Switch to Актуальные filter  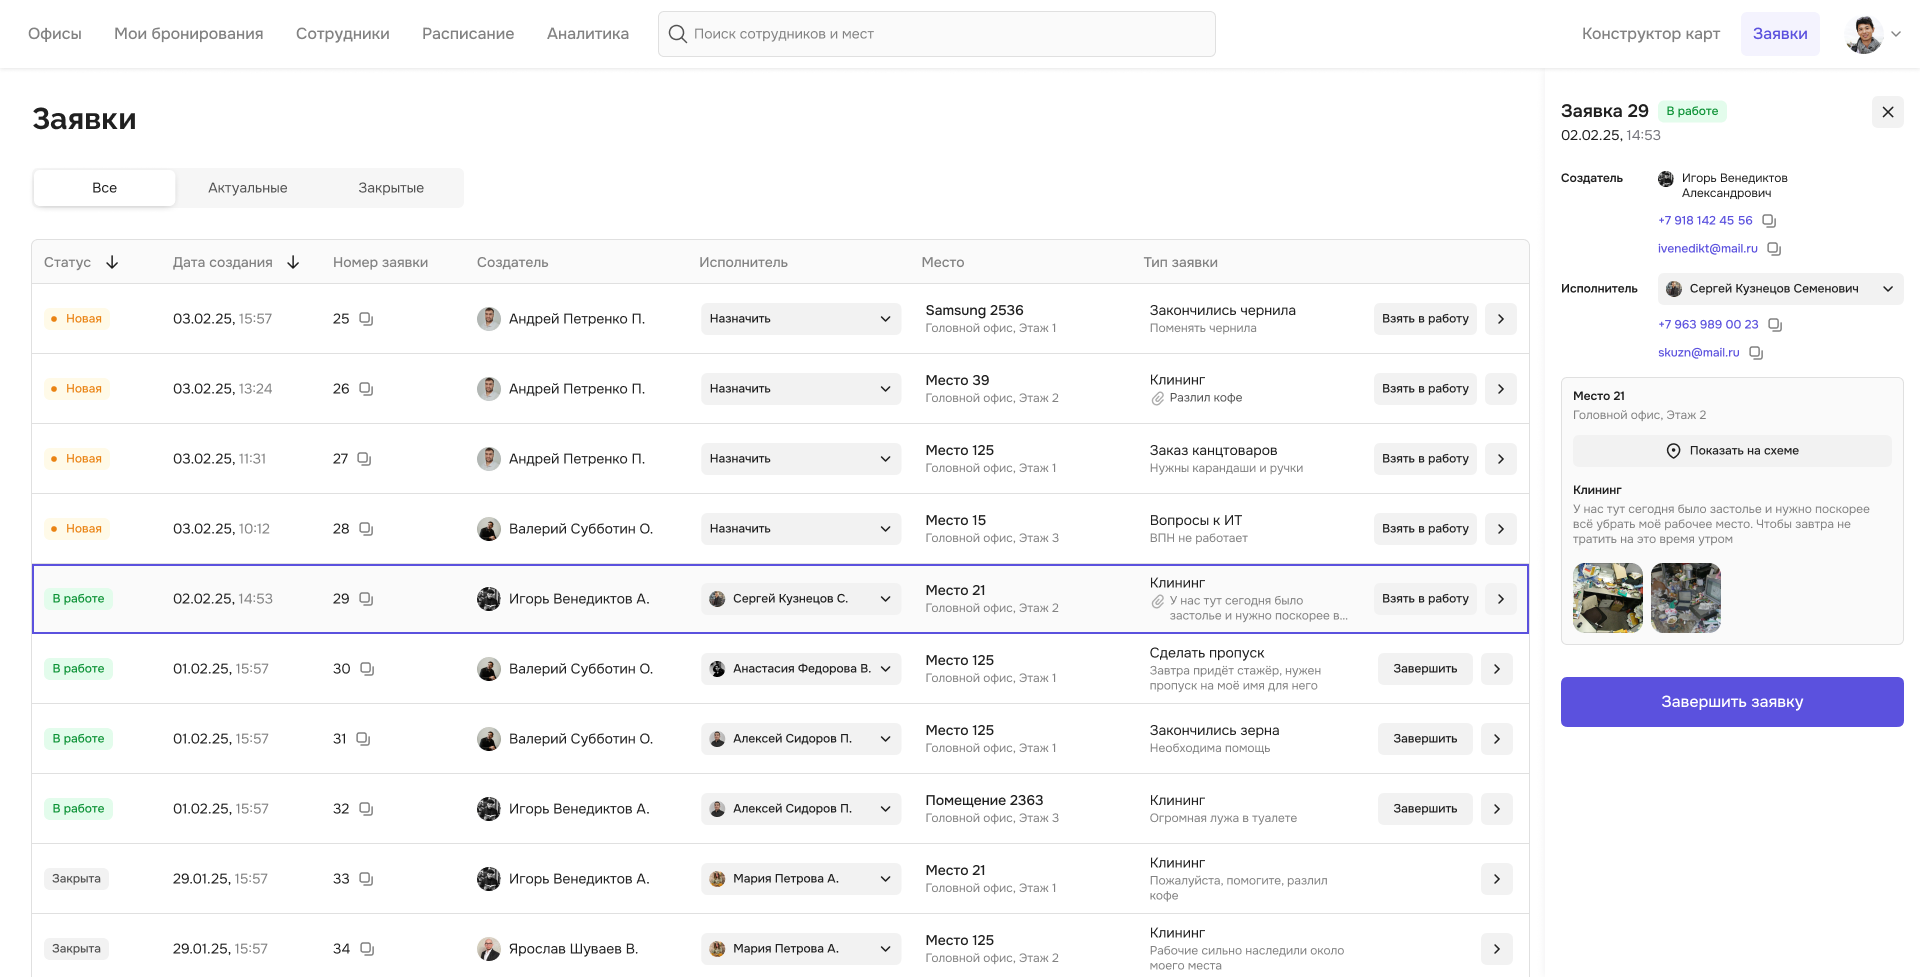[x=247, y=188]
